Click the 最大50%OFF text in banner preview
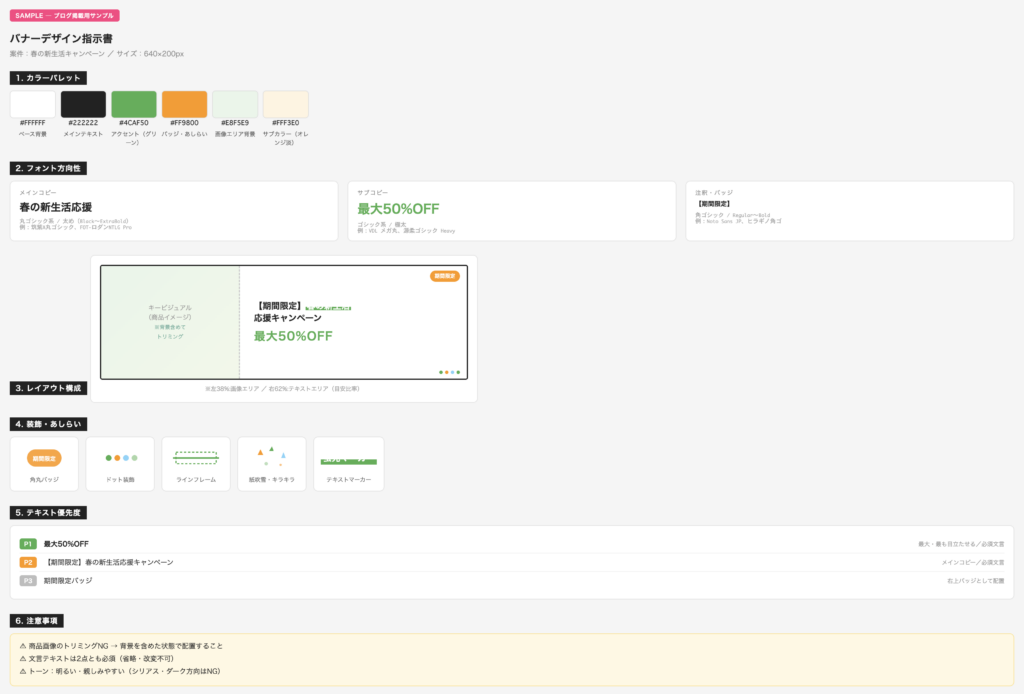The height and width of the screenshot is (694, 1024). [293, 337]
